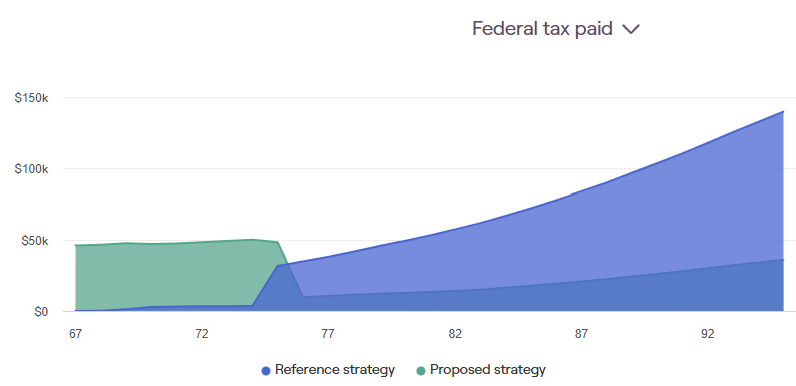
Task: Click age 72 on the x-axis
Action: coord(202,334)
